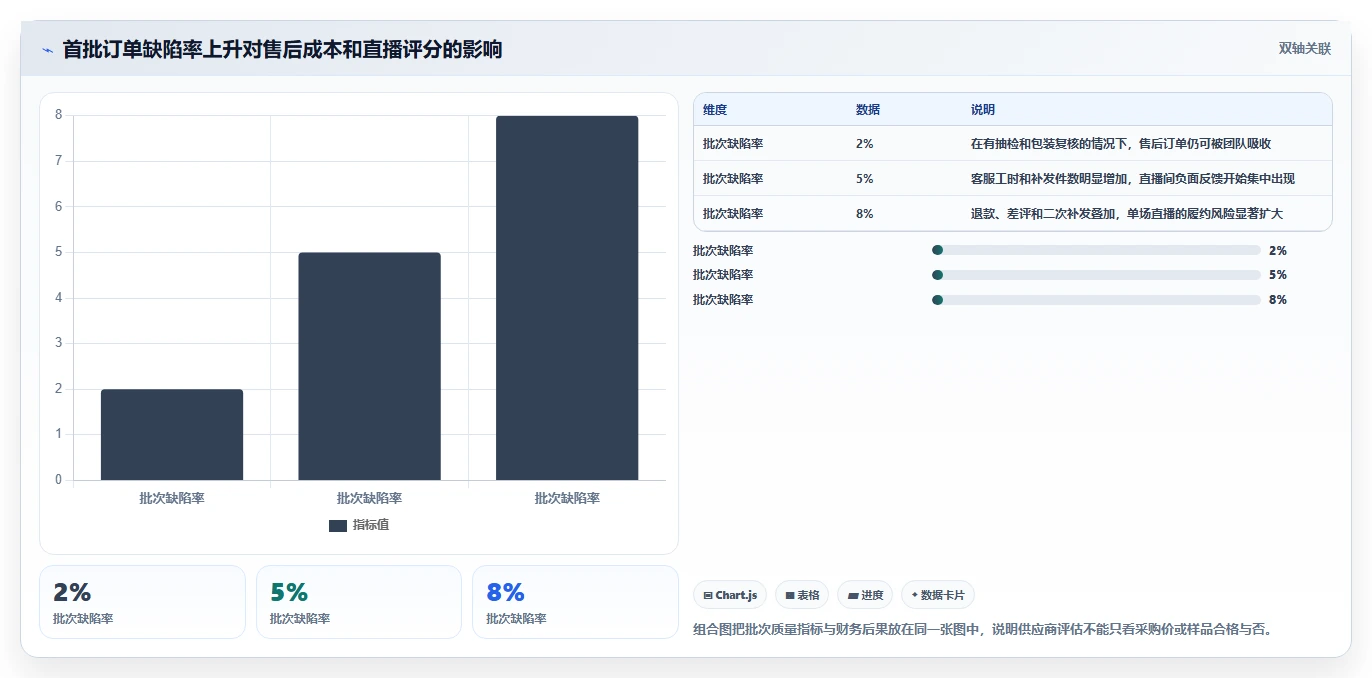Viewport: 1372px width, 678px height.
Task: Click the 表格 tag
Action: click(x=802, y=595)
